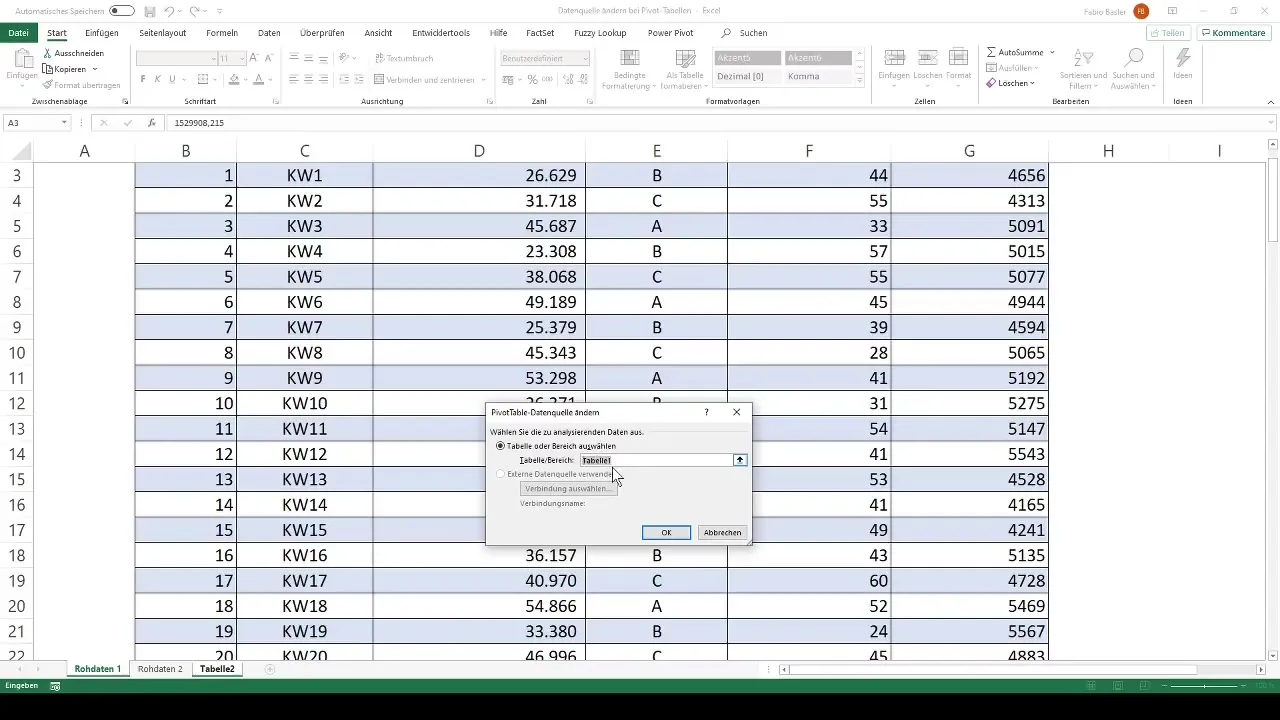Collapse the ribbon with chevron
Image resolution: width=1280 pixels, height=720 pixels.
coord(1270,103)
